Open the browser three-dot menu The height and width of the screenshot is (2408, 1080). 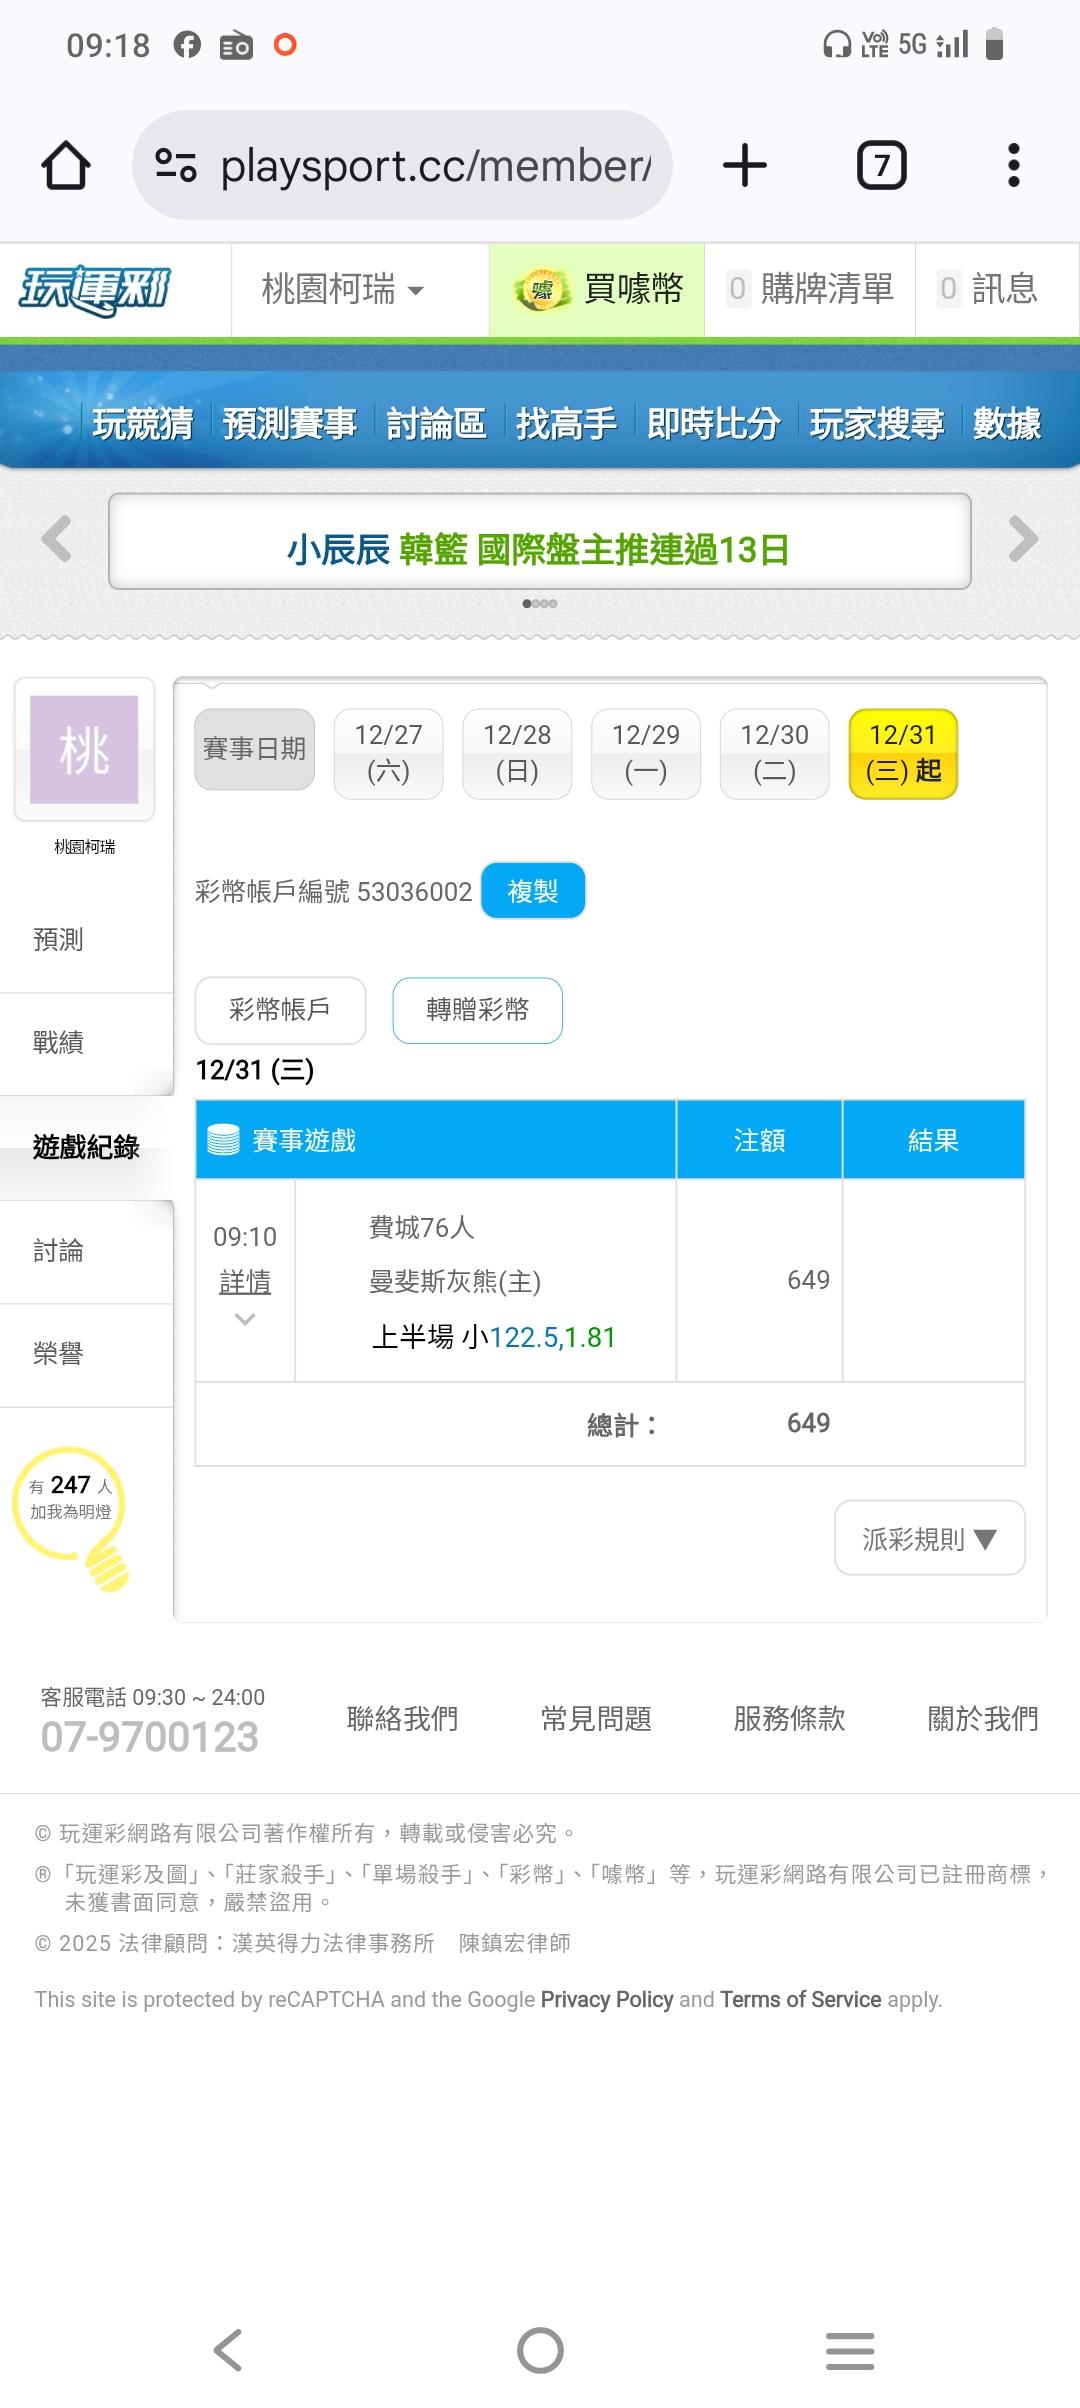tap(1013, 165)
